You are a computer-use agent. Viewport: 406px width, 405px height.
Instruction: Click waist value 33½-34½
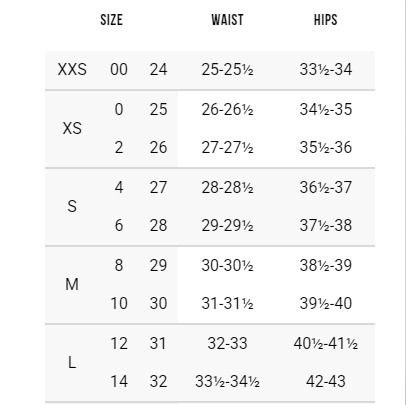point(227,381)
